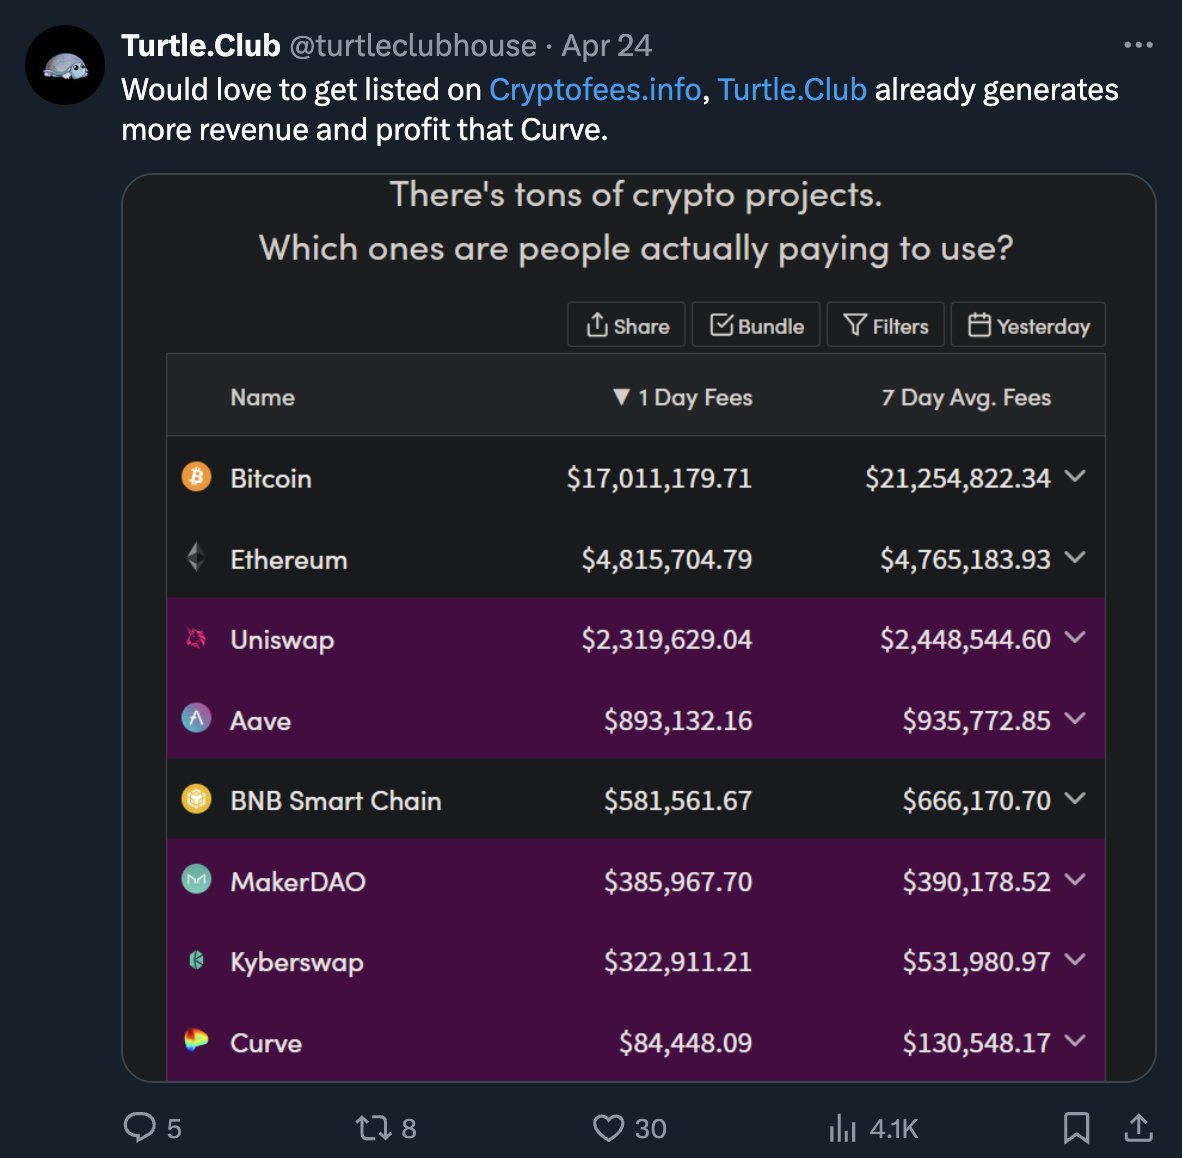Expand the Curve row chevron
This screenshot has height=1158, width=1182.
point(1075,1040)
